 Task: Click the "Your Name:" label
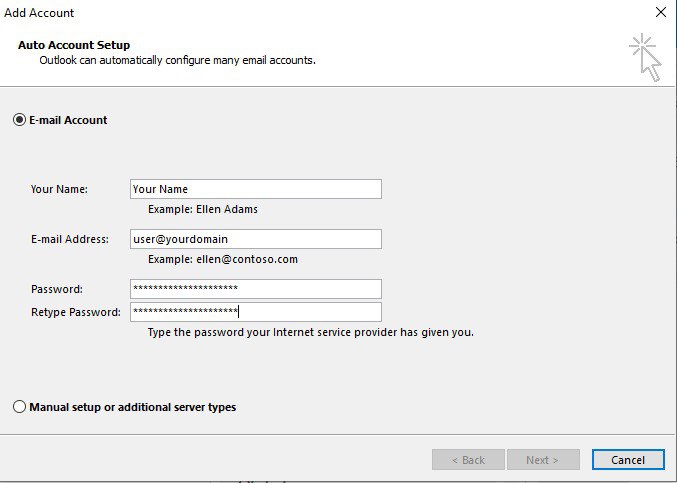59,189
